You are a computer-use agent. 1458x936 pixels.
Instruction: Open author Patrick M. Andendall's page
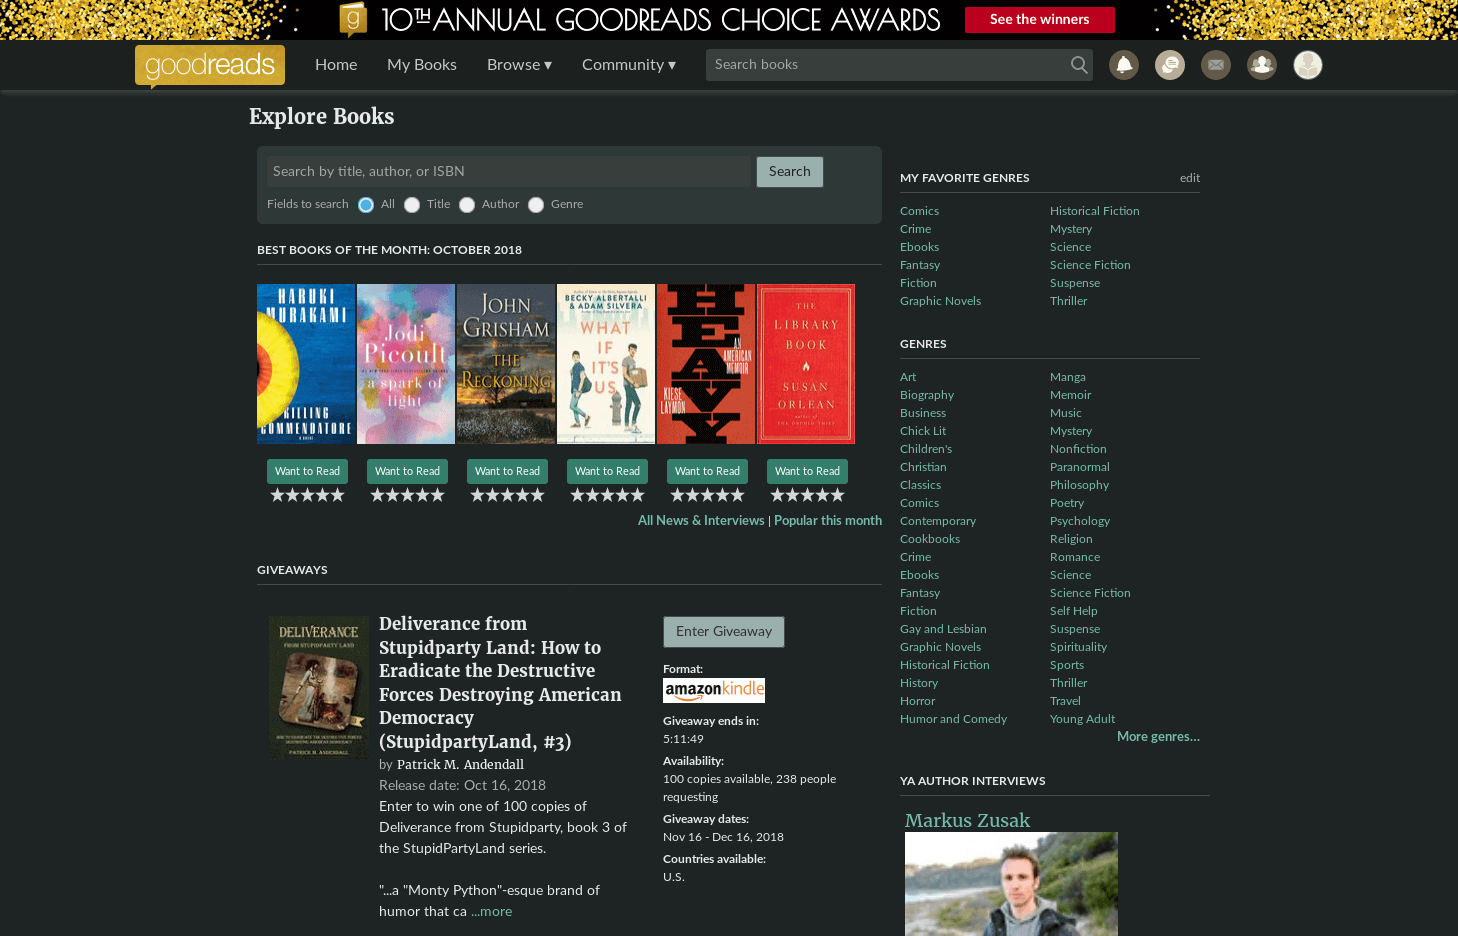tap(460, 765)
